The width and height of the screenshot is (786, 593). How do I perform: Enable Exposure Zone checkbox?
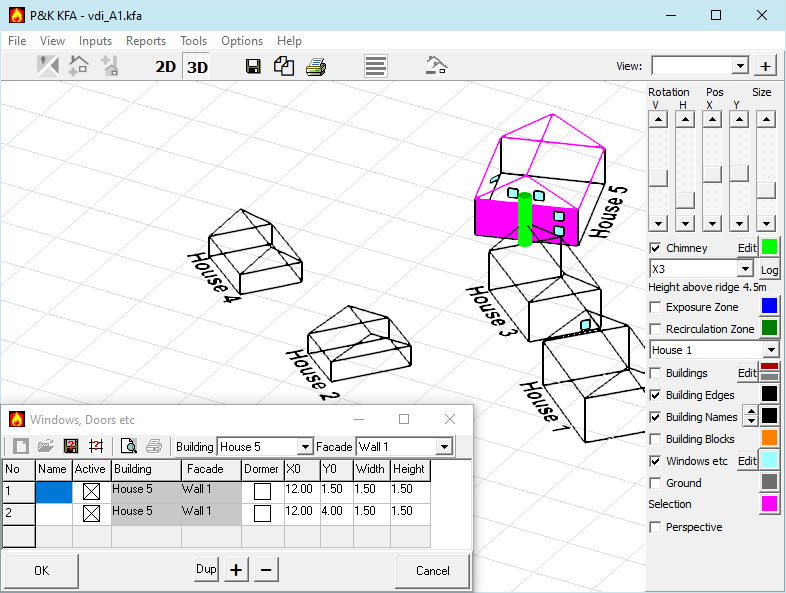pyautogui.click(x=655, y=307)
